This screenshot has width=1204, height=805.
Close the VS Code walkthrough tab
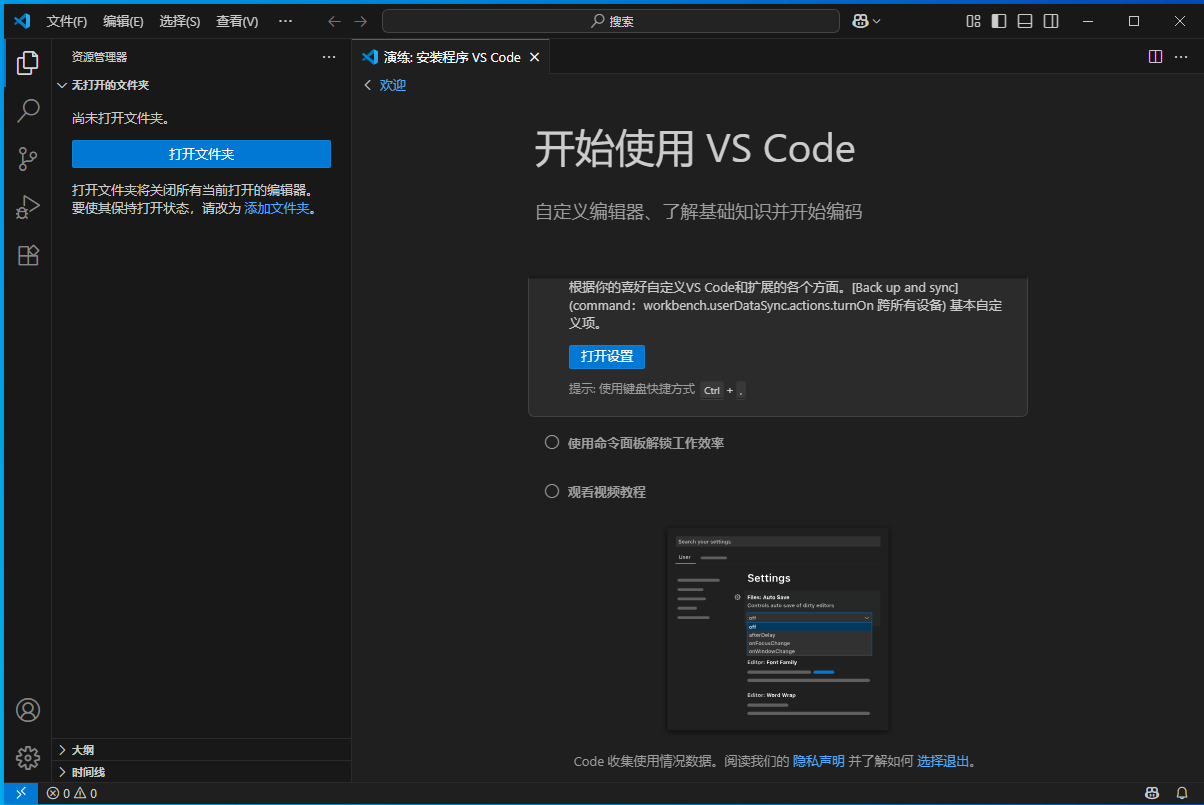pyautogui.click(x=534, y=57)
